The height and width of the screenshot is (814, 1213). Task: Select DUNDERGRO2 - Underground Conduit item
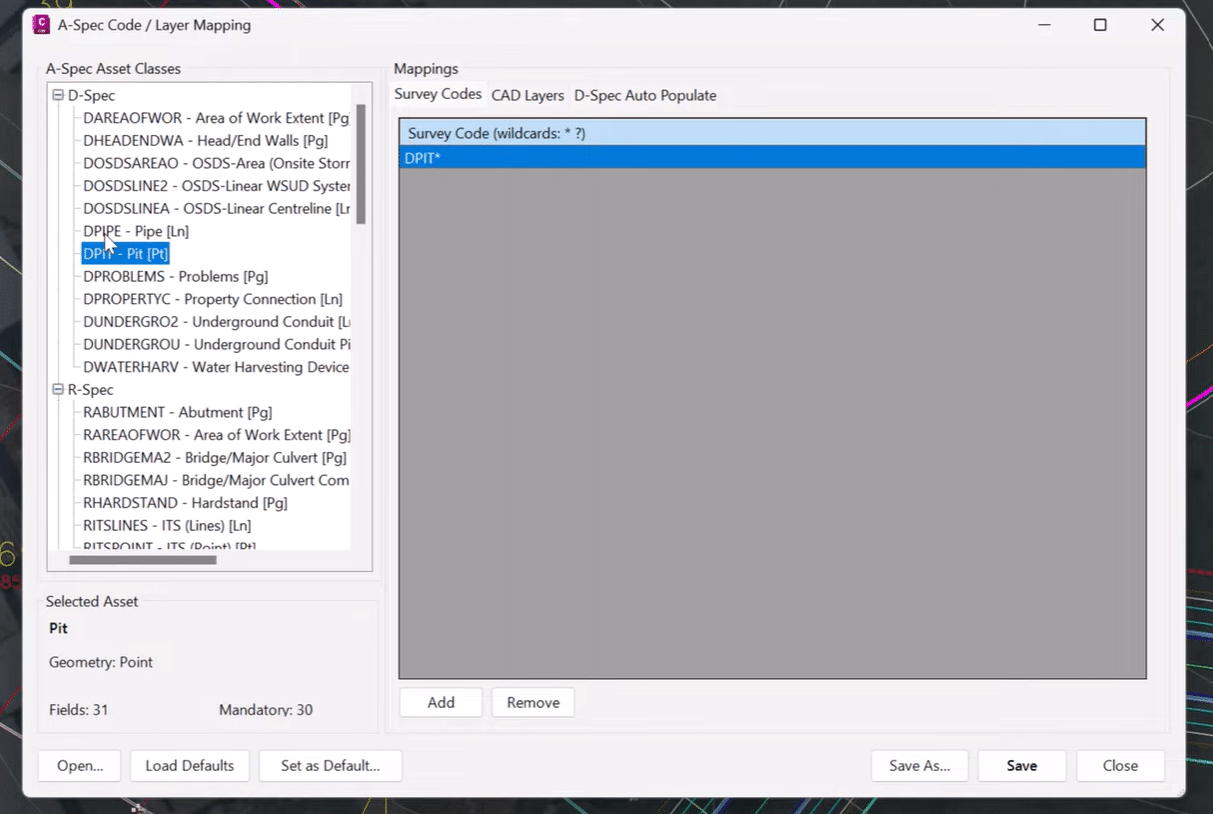tap(216, 322)
